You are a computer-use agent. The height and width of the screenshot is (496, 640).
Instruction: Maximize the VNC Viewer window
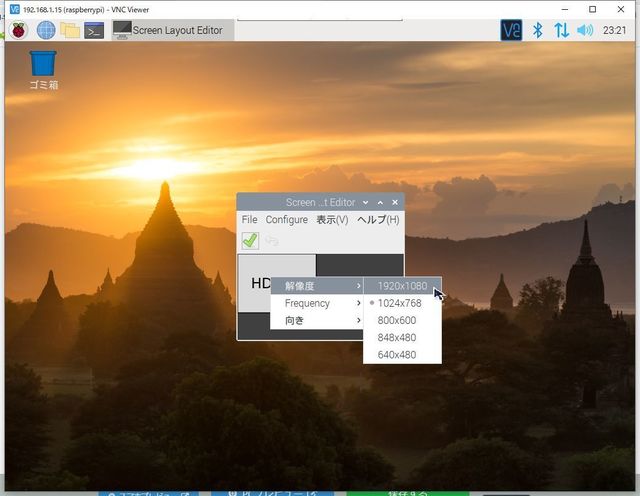tap(593, 9)
